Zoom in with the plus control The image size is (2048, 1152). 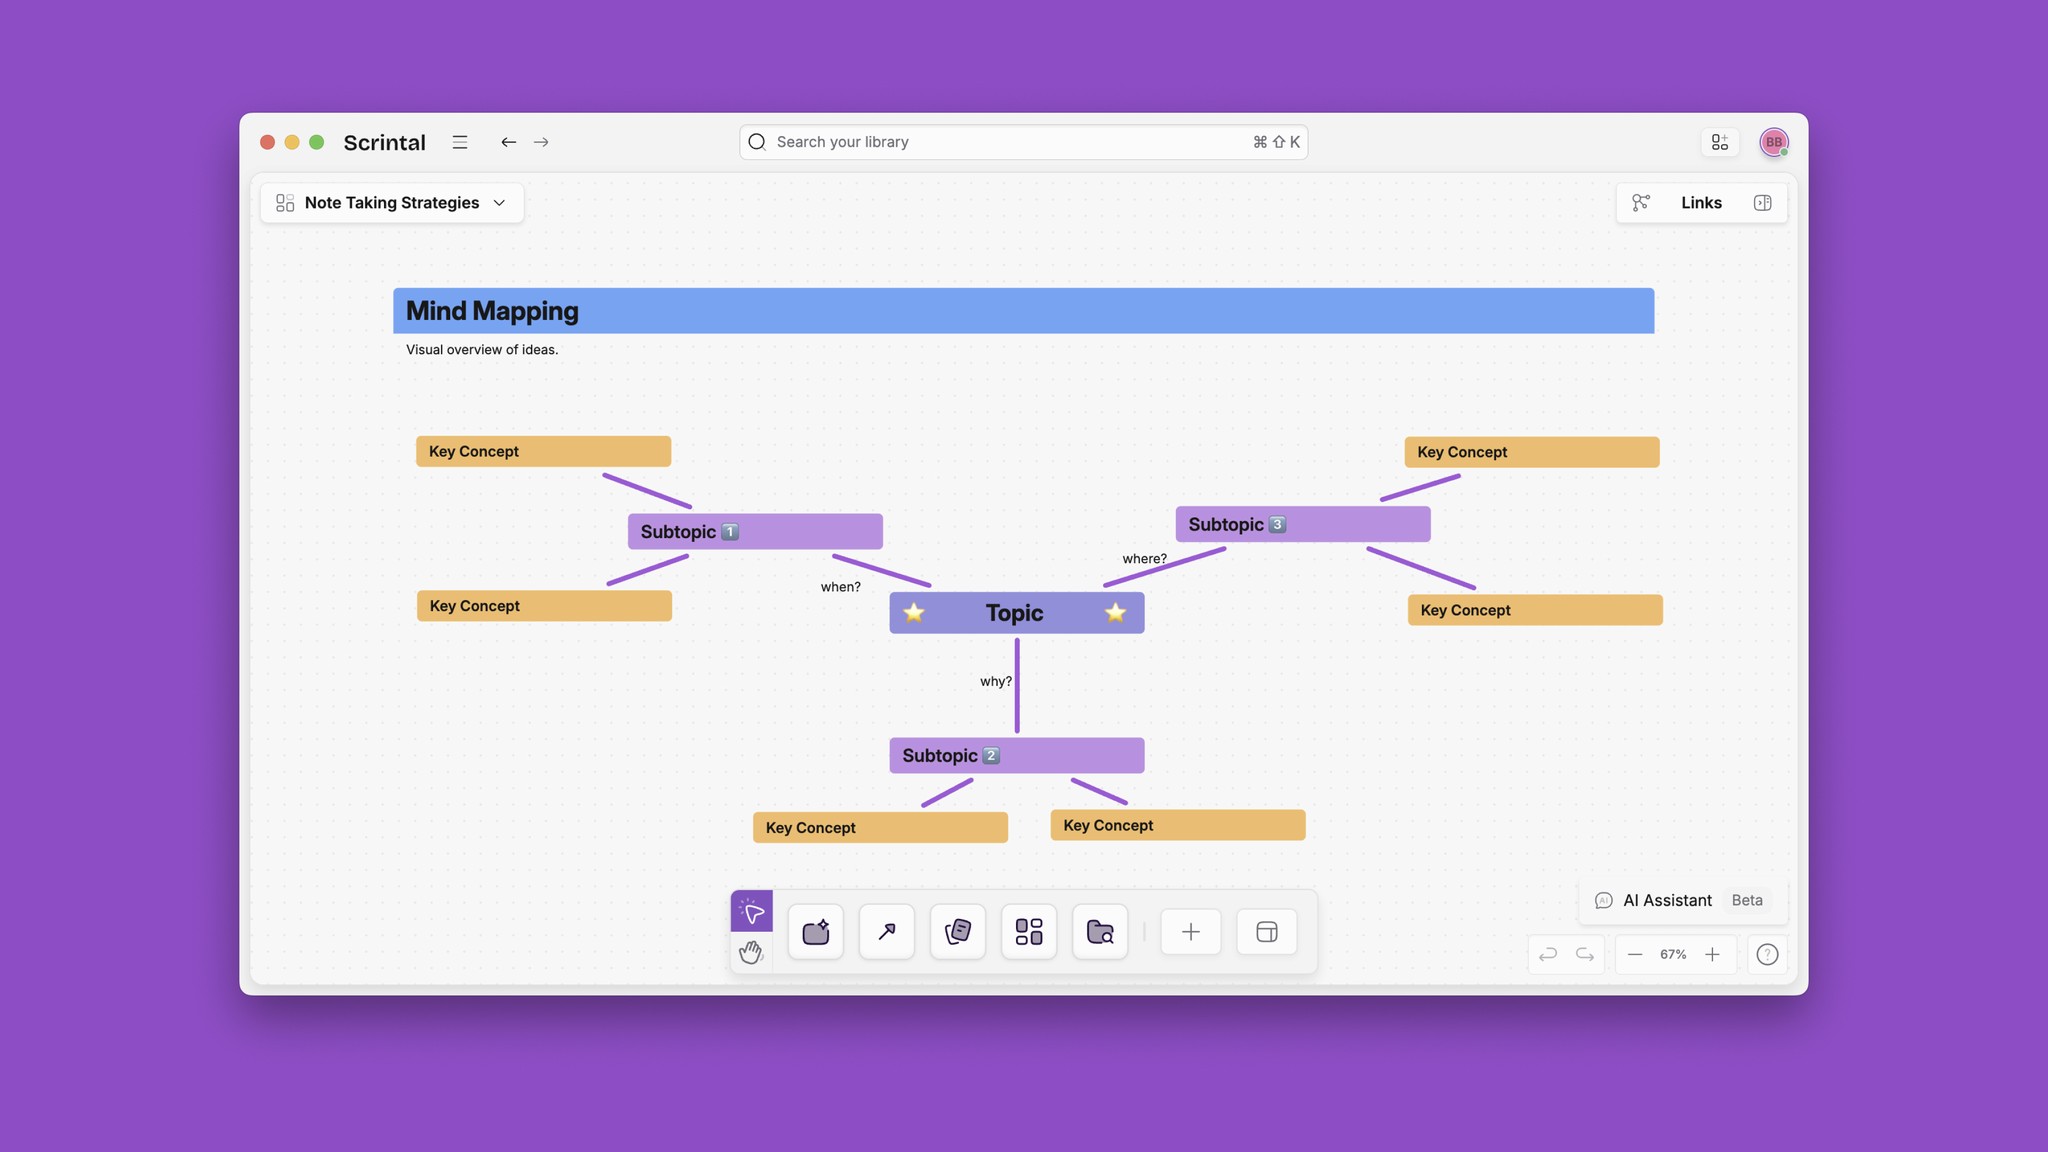(1712, 954)
